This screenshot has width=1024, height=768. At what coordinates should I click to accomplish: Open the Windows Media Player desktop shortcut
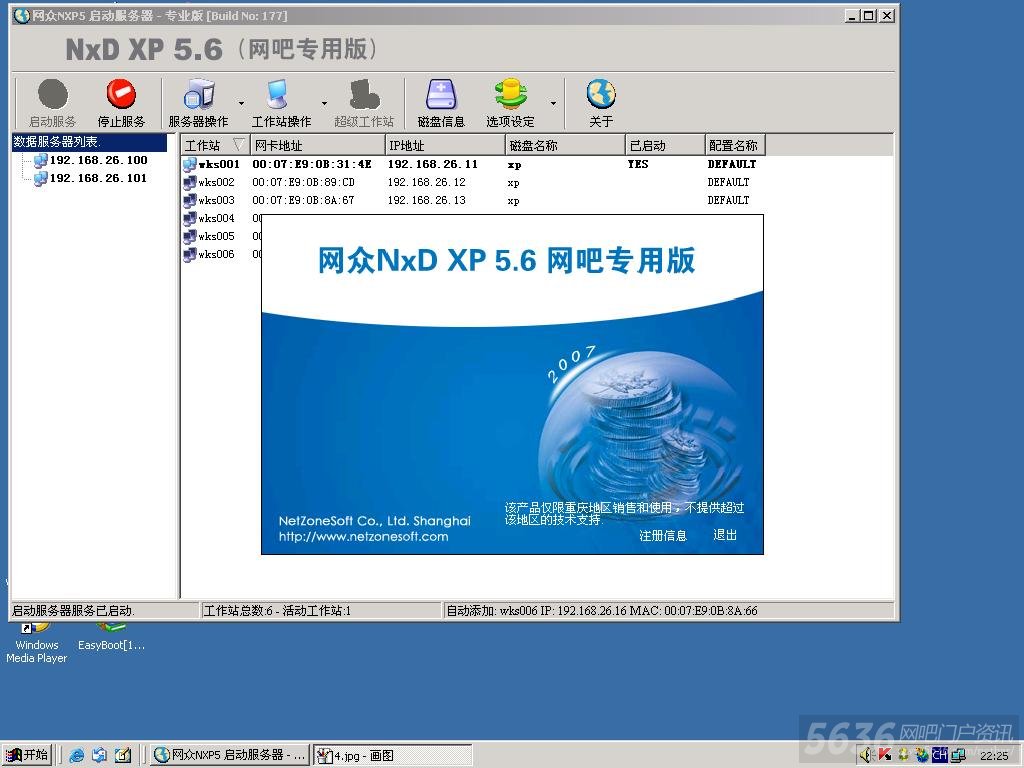click(37, 643)
